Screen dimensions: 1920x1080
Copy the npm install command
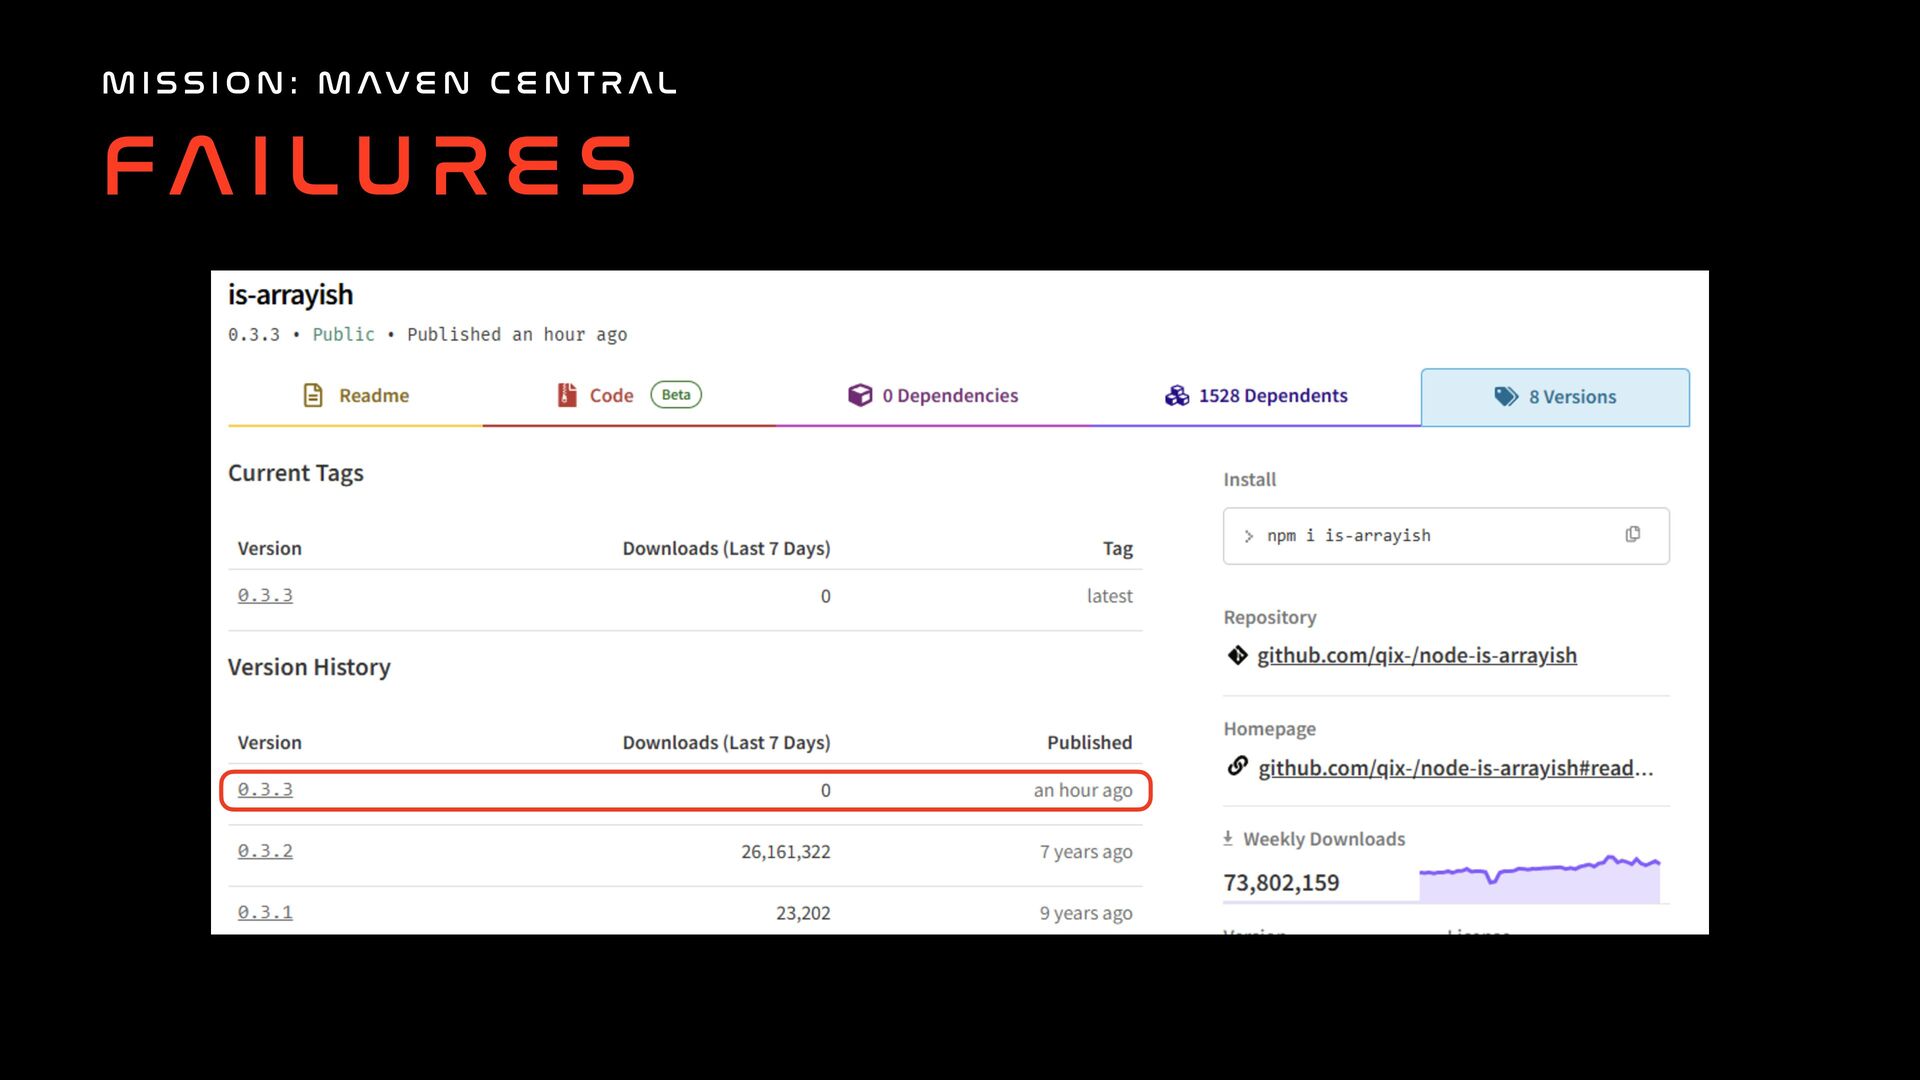[x=1633, y=535]
